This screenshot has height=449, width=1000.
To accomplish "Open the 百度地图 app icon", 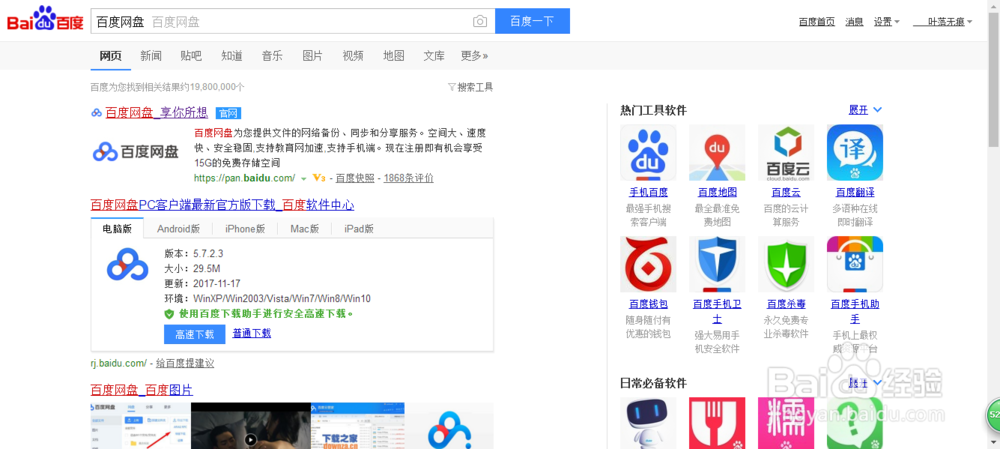I will pos(717,152).
